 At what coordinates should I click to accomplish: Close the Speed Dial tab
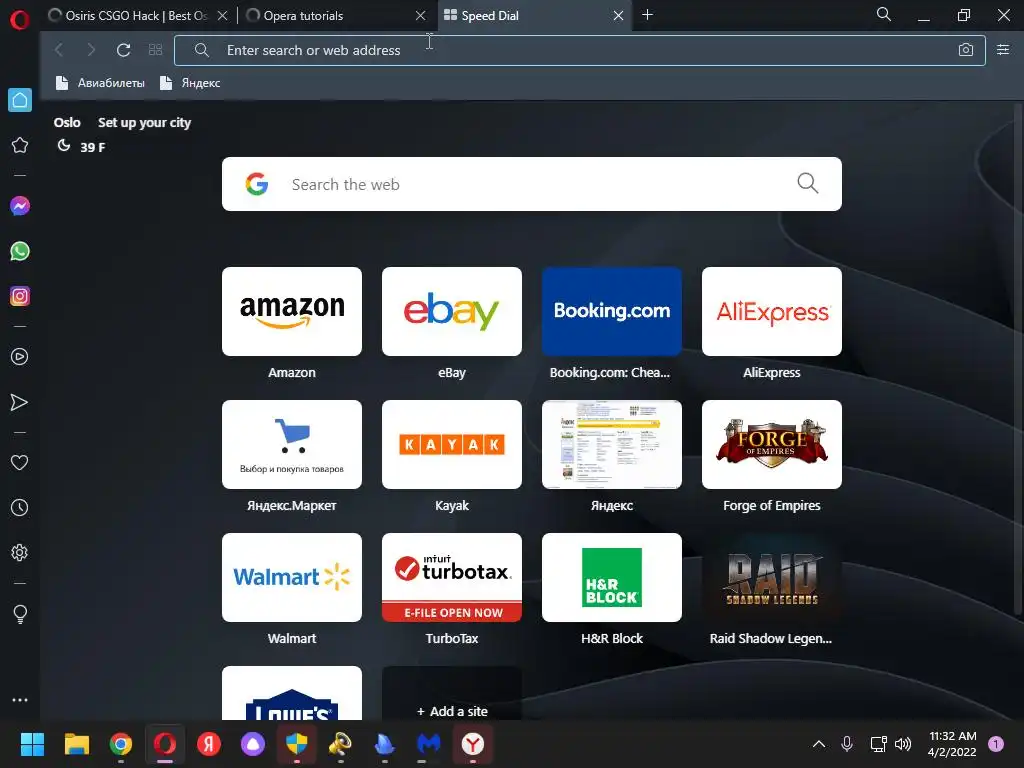click(x=618, y=16)
